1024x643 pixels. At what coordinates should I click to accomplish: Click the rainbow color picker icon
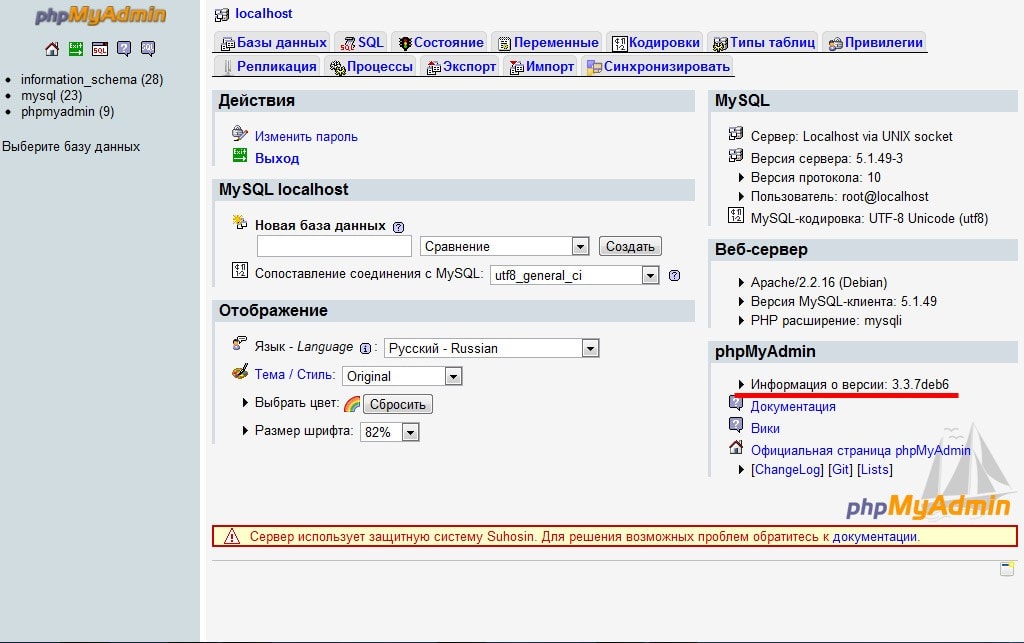pos(352,404)
